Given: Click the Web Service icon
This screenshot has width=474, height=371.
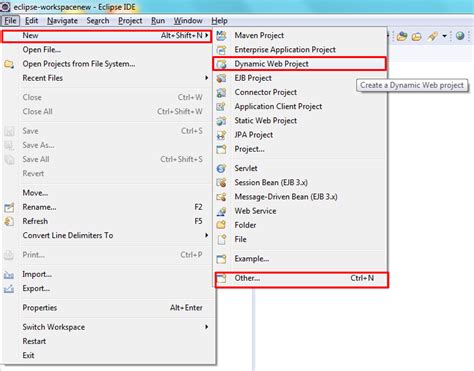Looking at the screenshot, I should (221, 211).
